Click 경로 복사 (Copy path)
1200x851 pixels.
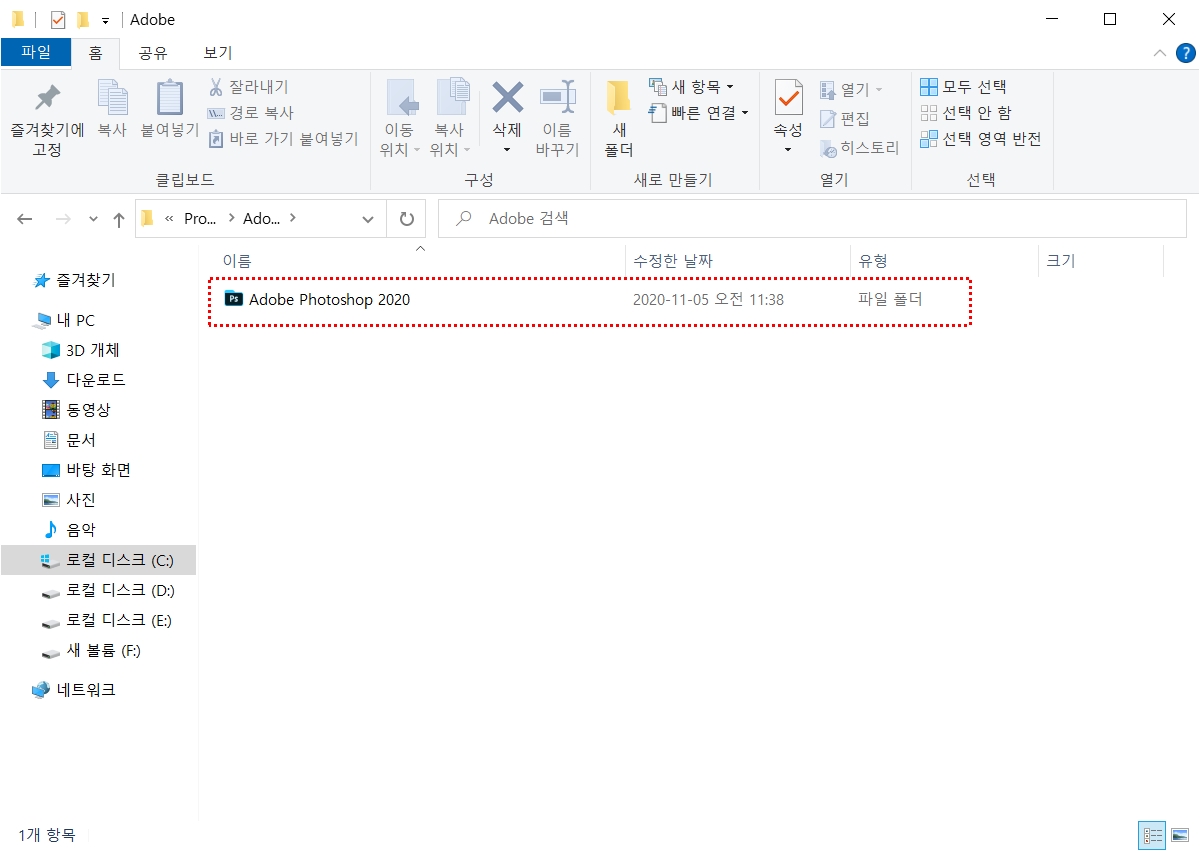pyautogui.click(x=251, y=113)
